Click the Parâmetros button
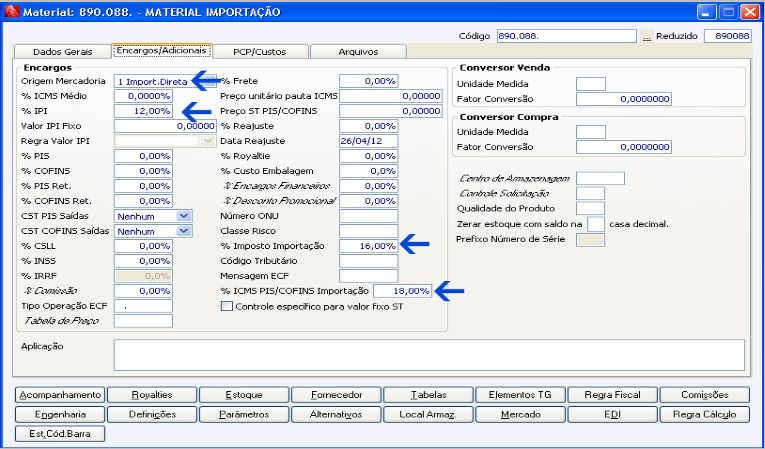Screen dimensions: 765x449 point(244,414)
